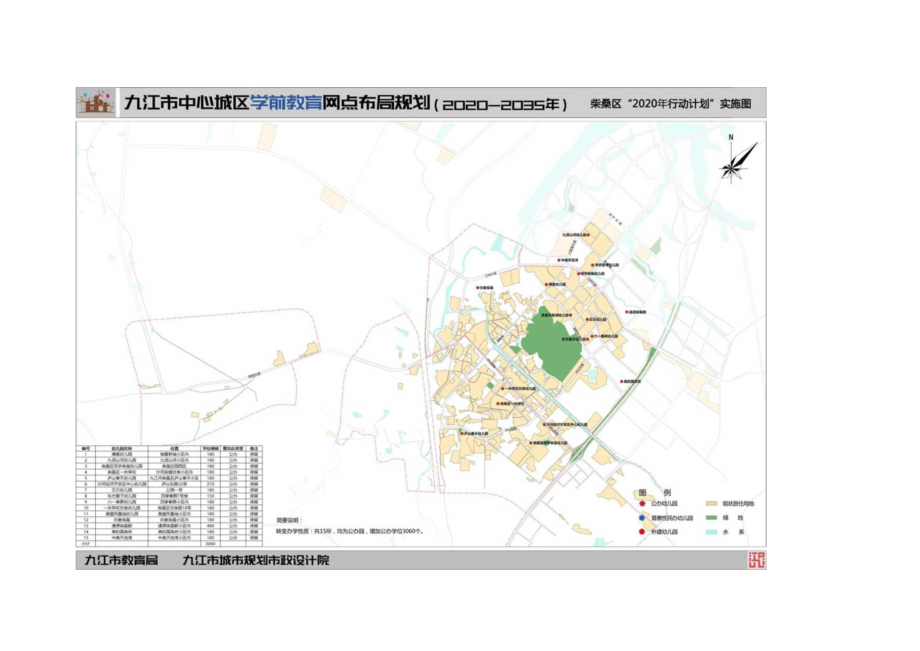Click the yellow residential land color swatch
The height and width of the screenshot is (651, 920).
710,504
